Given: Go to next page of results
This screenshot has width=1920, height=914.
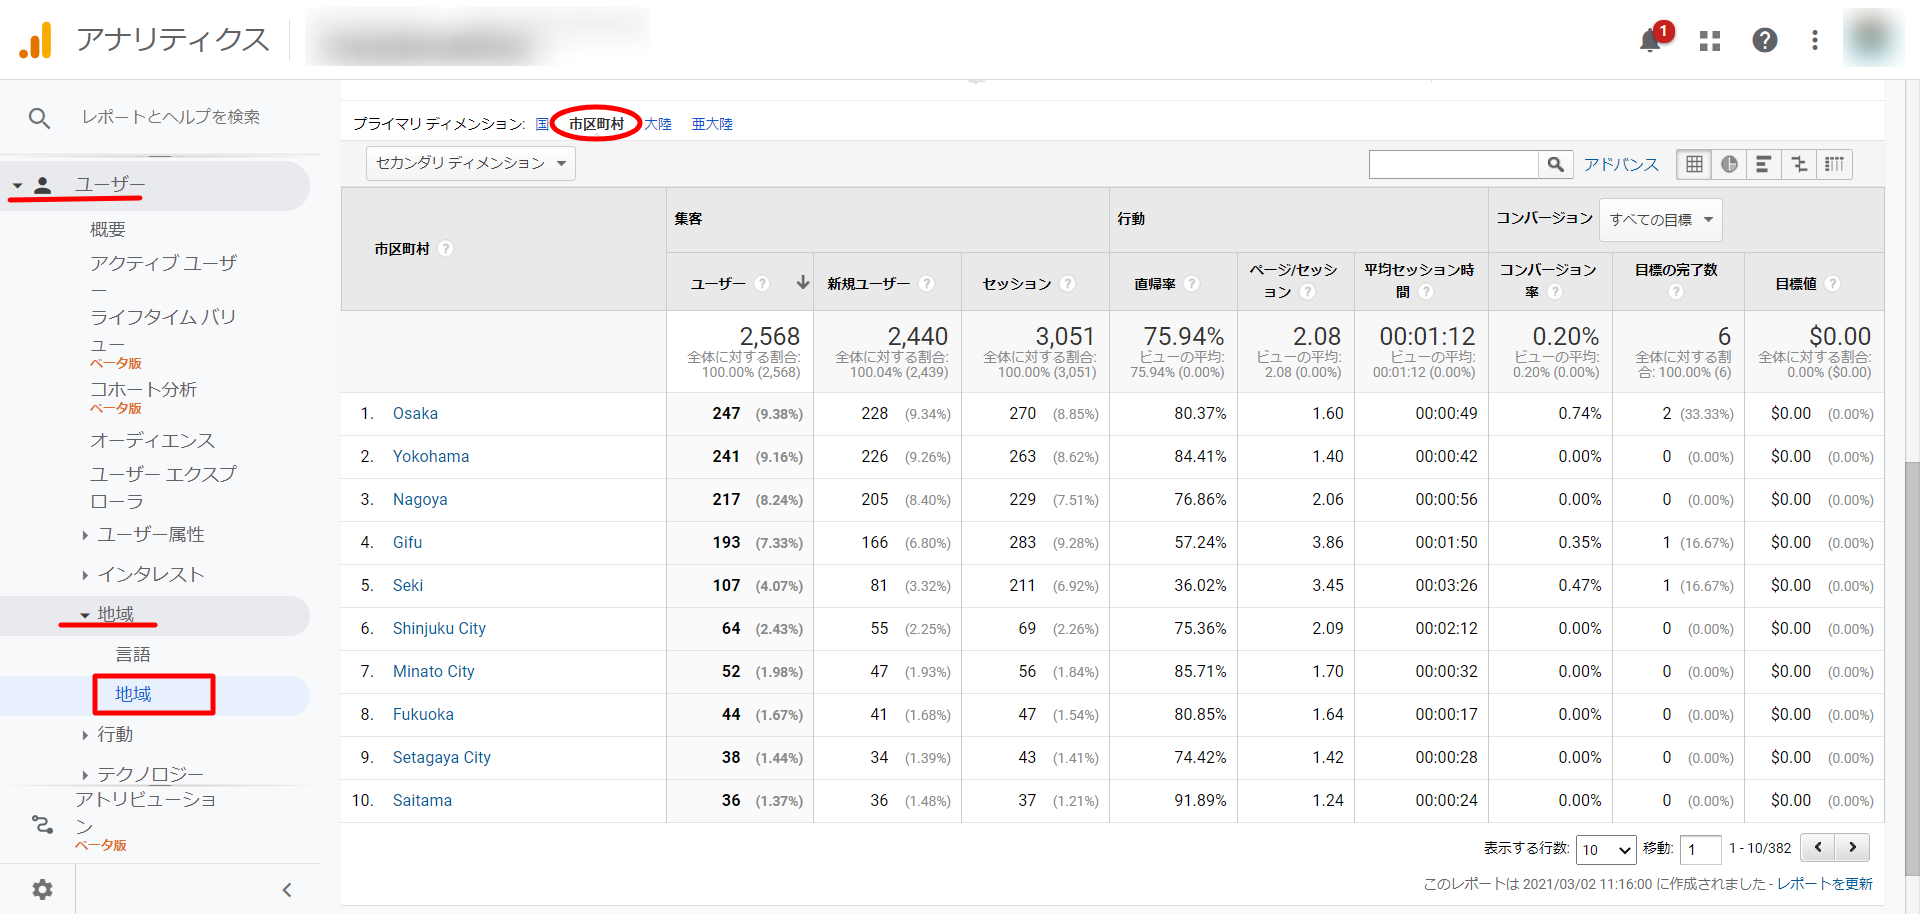Looking at the screenshot, I should (1852, 848).
